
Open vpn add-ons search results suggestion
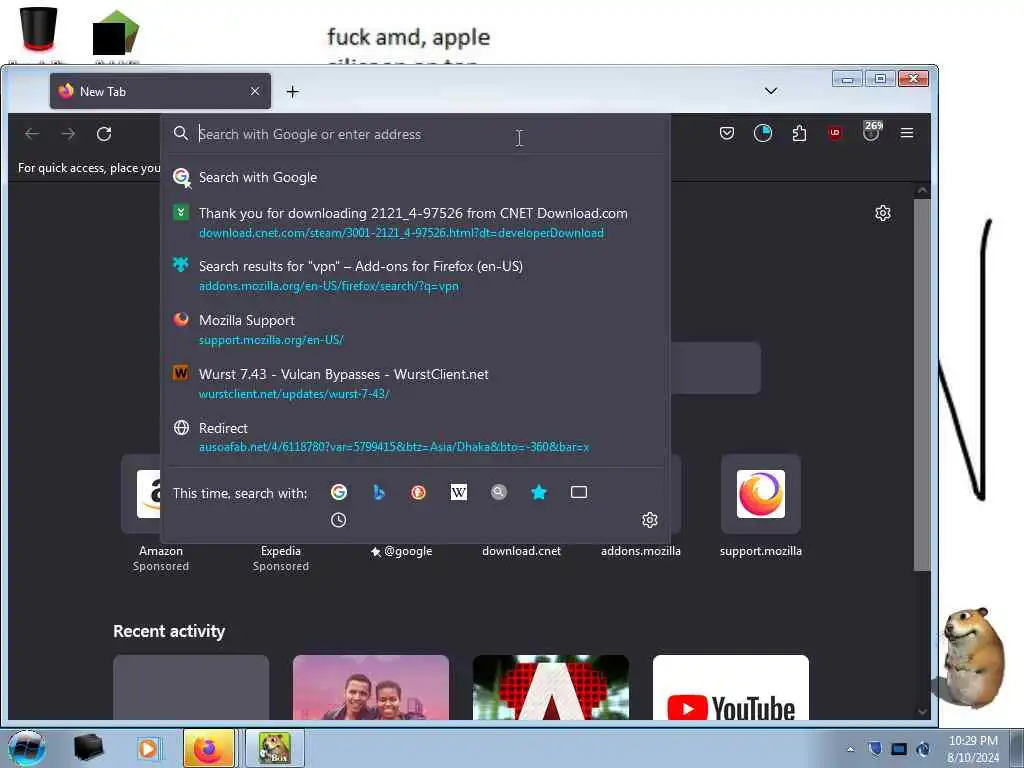pyautogui.click(x=415, y=276)
